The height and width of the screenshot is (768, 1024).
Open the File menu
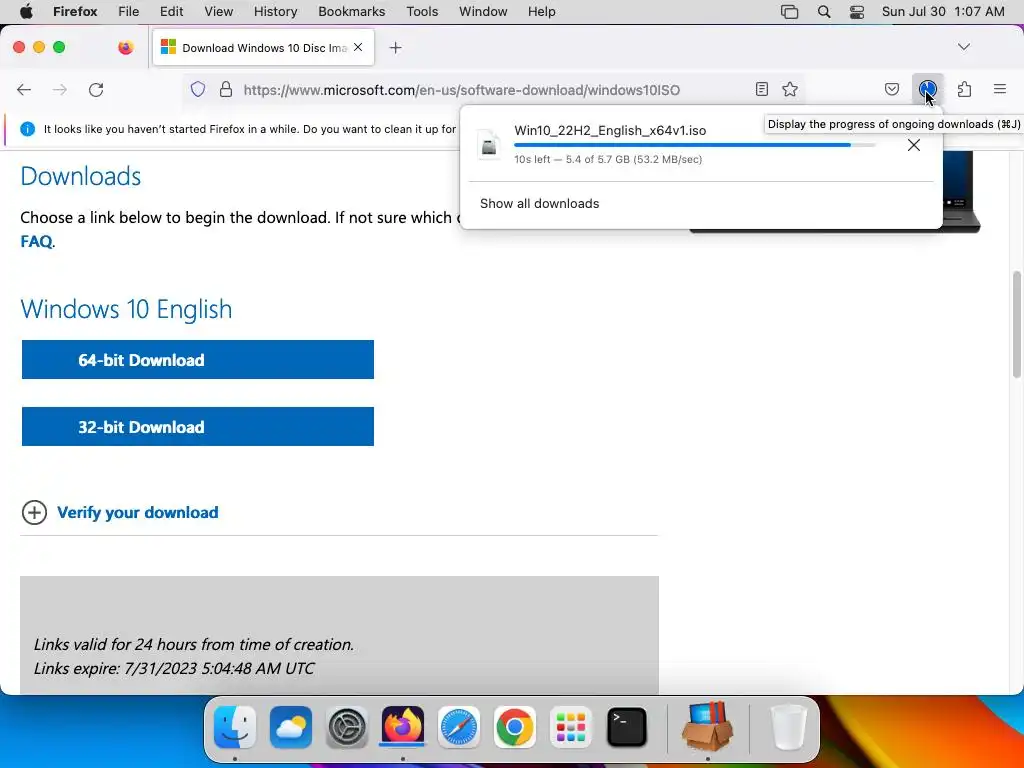pos(128,12)
